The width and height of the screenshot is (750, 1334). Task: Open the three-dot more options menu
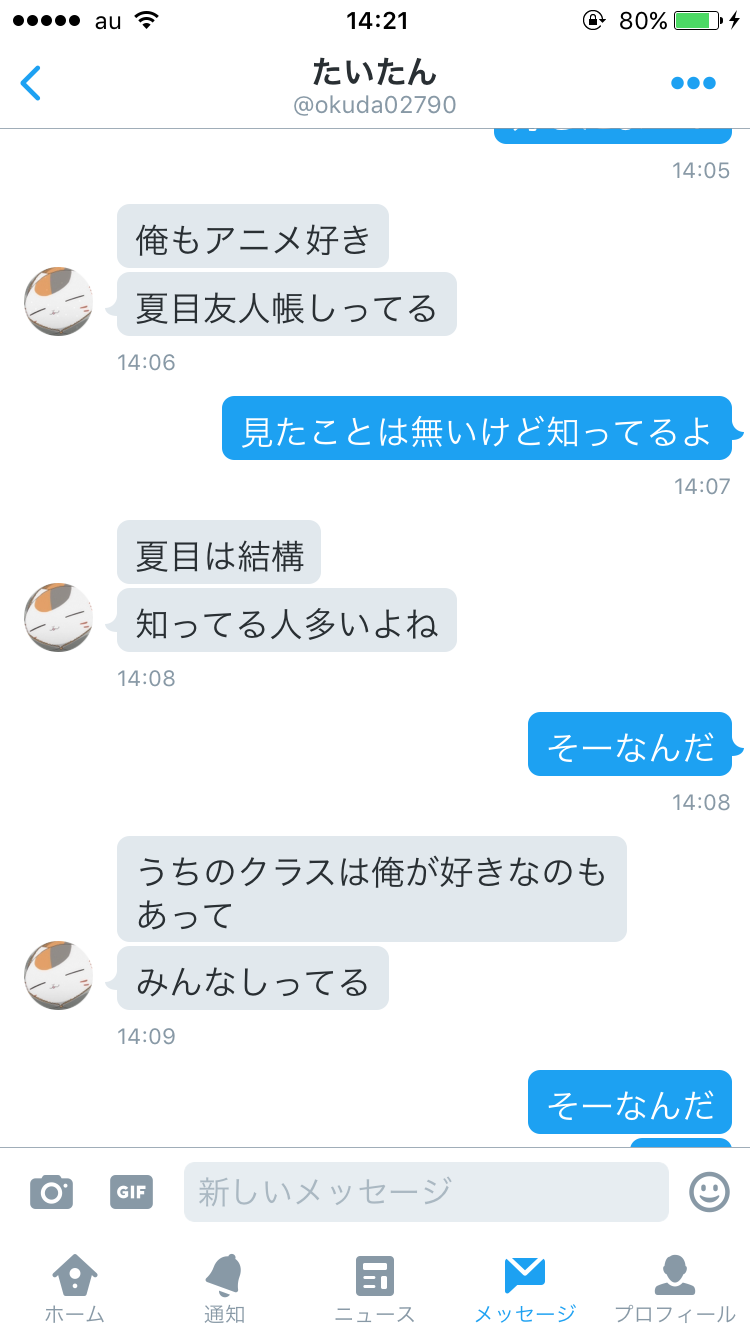(x=693, y=84)
